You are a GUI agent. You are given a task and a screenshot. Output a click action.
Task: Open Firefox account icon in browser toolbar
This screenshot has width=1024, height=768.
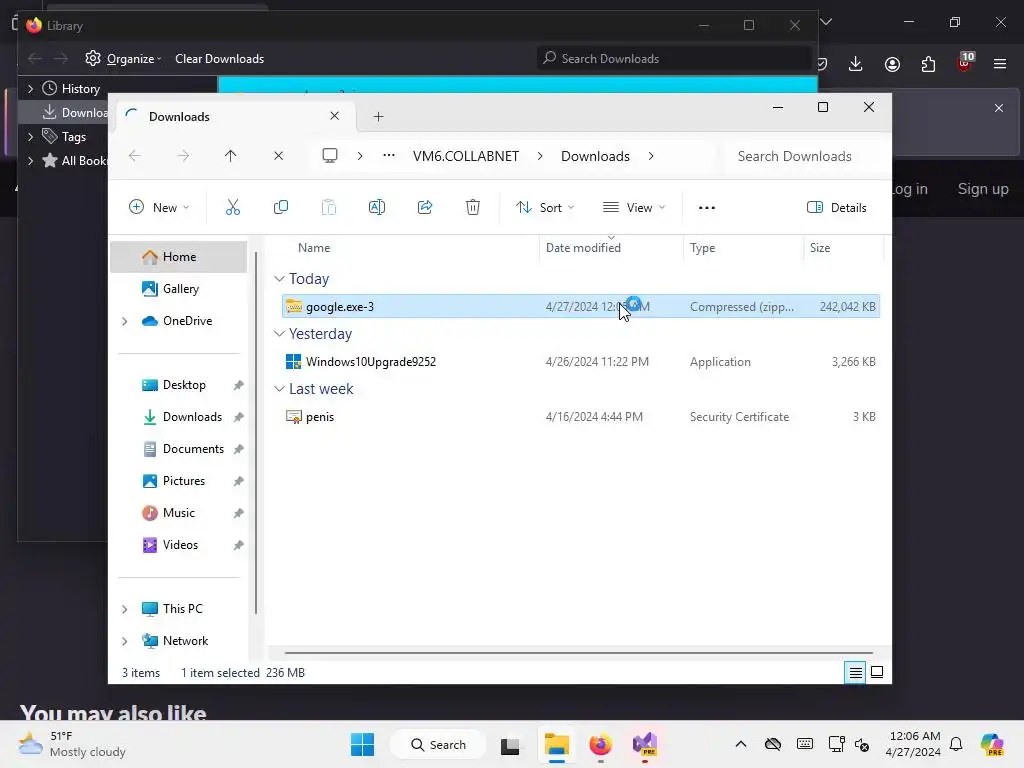[x=892, y=64]
